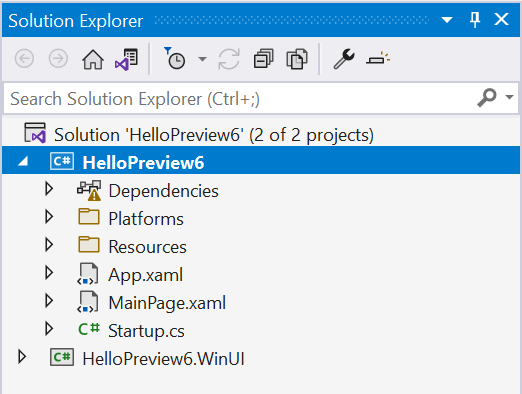Return to the Solution Explorer home view

pos(93,59)
